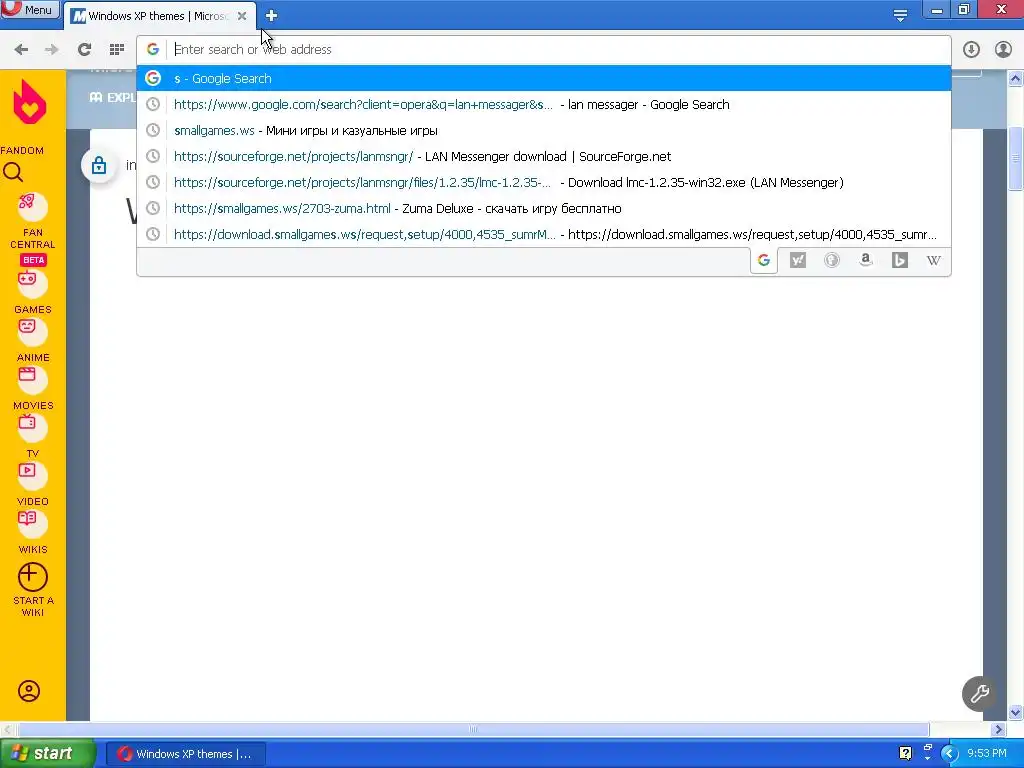Open the Windows Start button
The image size is (1024, 768).
[46, 754]
